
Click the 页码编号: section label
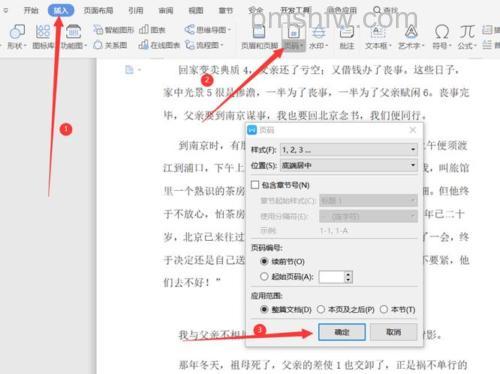point(267,248)
